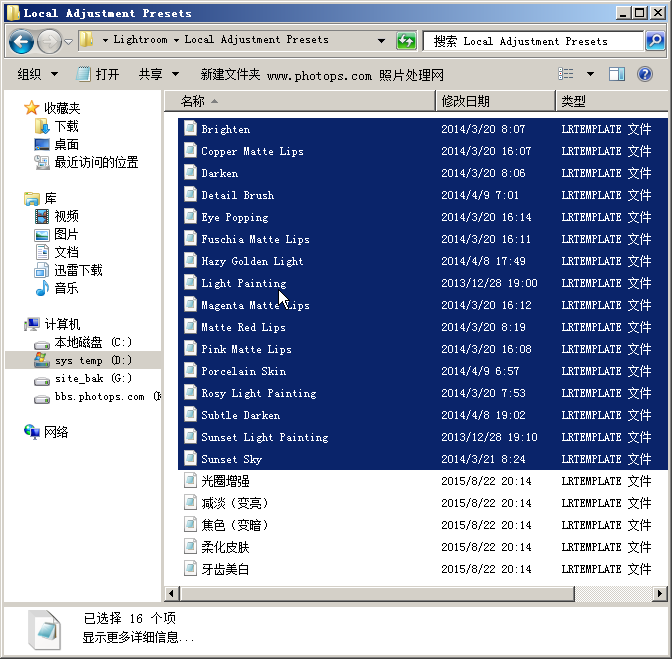The height and width of the screenshot is (659, 672).
Task: Click the Hazy Golden Light file icon
Action: [190, 260]
